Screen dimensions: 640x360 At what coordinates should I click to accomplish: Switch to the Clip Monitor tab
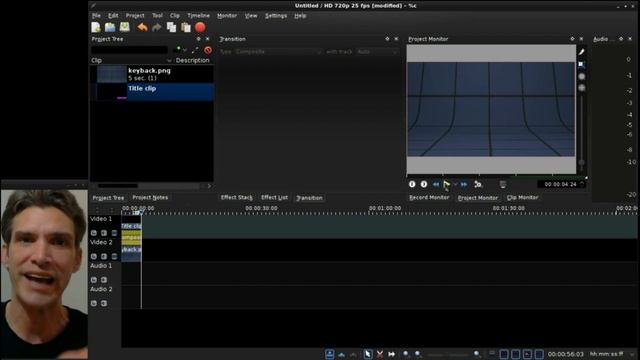pos(522,198)
